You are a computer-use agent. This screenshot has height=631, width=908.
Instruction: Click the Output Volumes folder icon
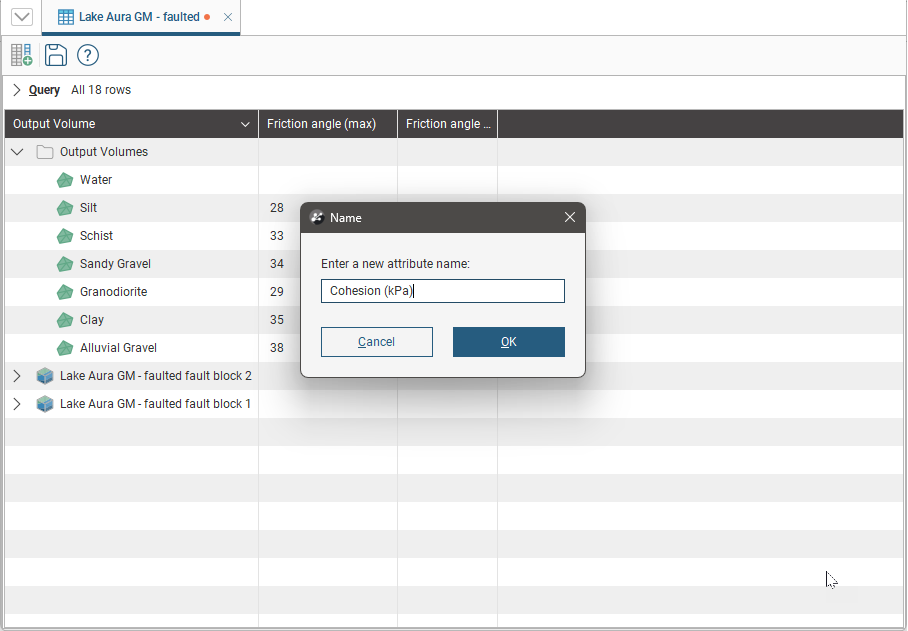coord(45,152)
